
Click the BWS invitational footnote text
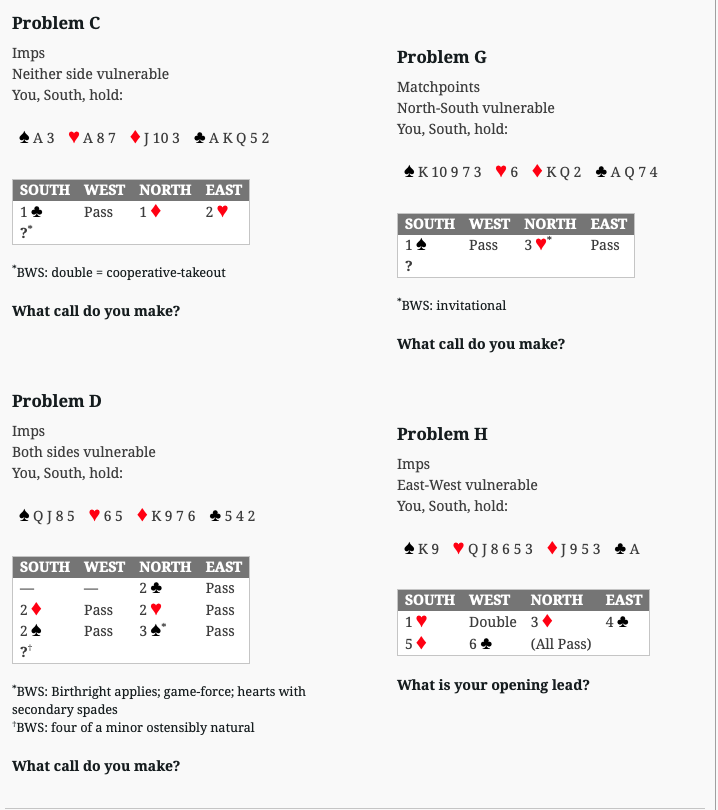(451, 305)
